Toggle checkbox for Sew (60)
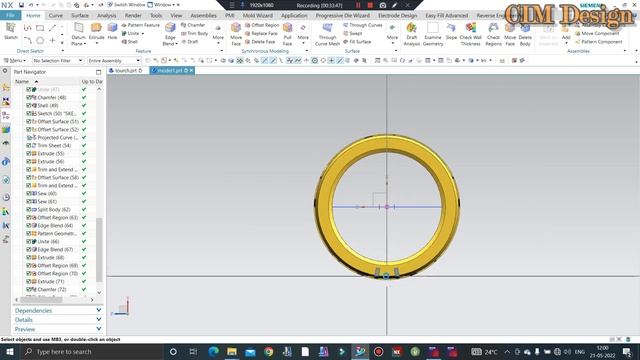Viewport: 640px width, 360px height. point(29,193)
